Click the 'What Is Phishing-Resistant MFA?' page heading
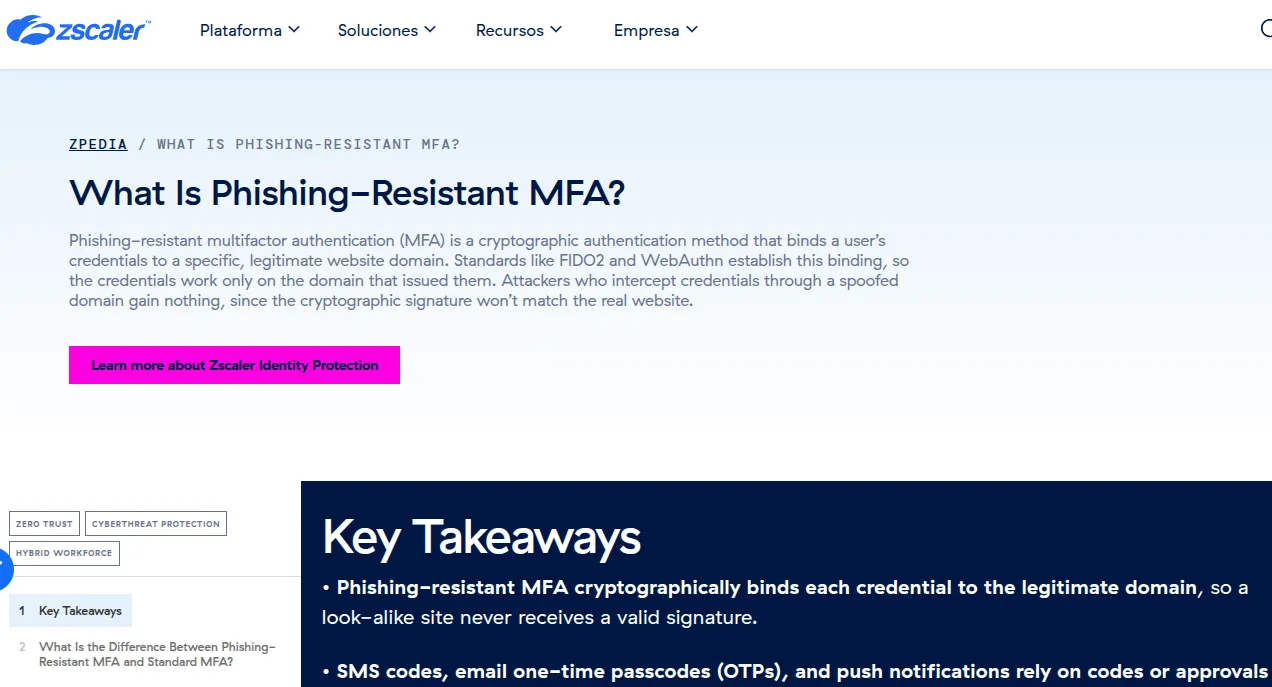Viewport: 1272px width, 687px height. pyautogui.click(x=347, y=193)
